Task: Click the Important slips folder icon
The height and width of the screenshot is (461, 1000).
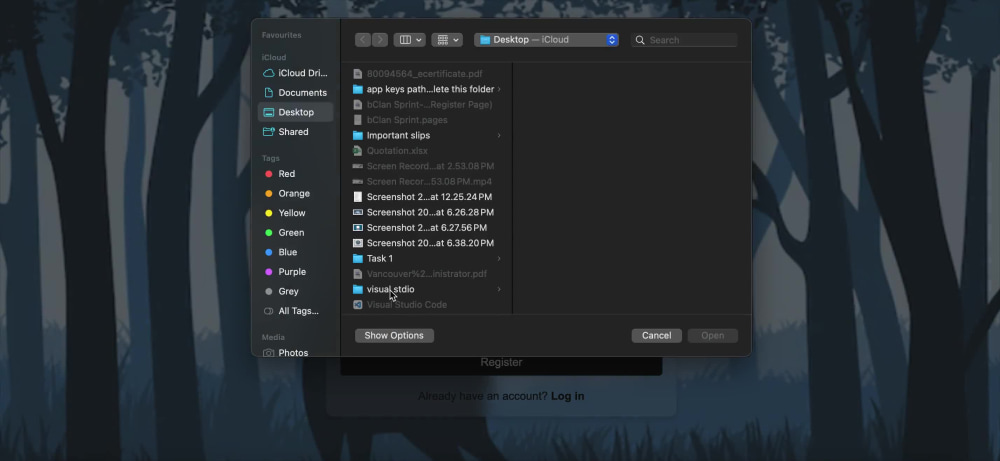Action: point(358,135)
